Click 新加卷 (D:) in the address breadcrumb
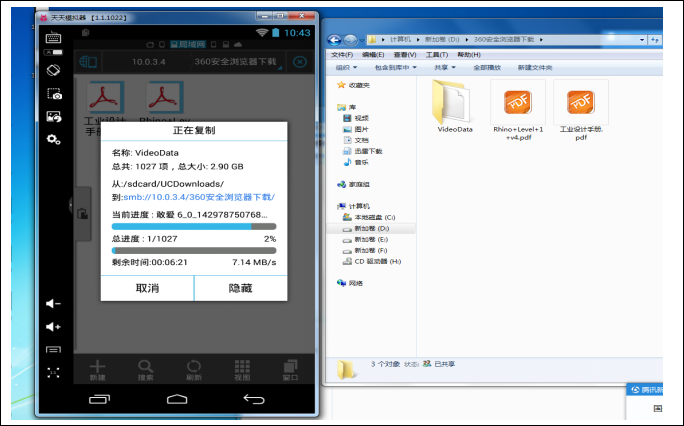Viewport: 684px width, 426px height. tap(442, 39)
